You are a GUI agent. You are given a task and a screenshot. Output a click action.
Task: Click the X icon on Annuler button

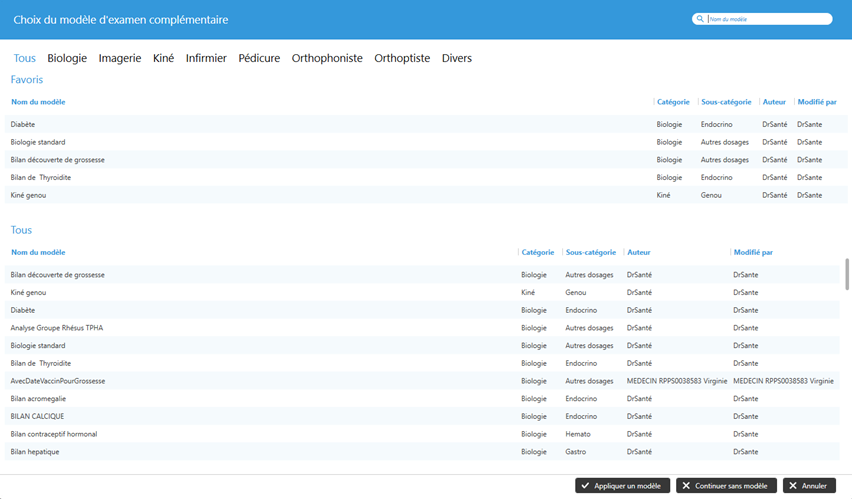coord(792,486)
